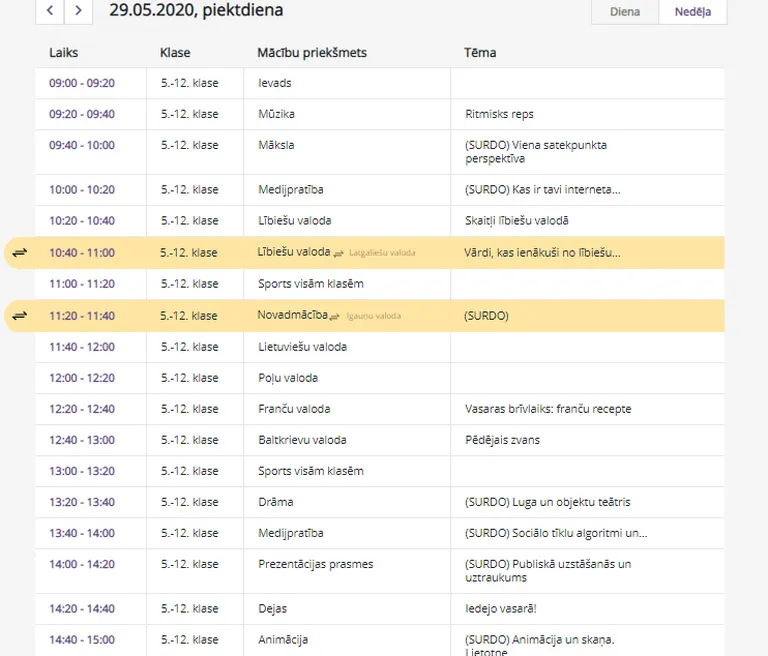The image size is (768, 656).
Task: Go to next day with right arrow
Action: tap(78, 10)
